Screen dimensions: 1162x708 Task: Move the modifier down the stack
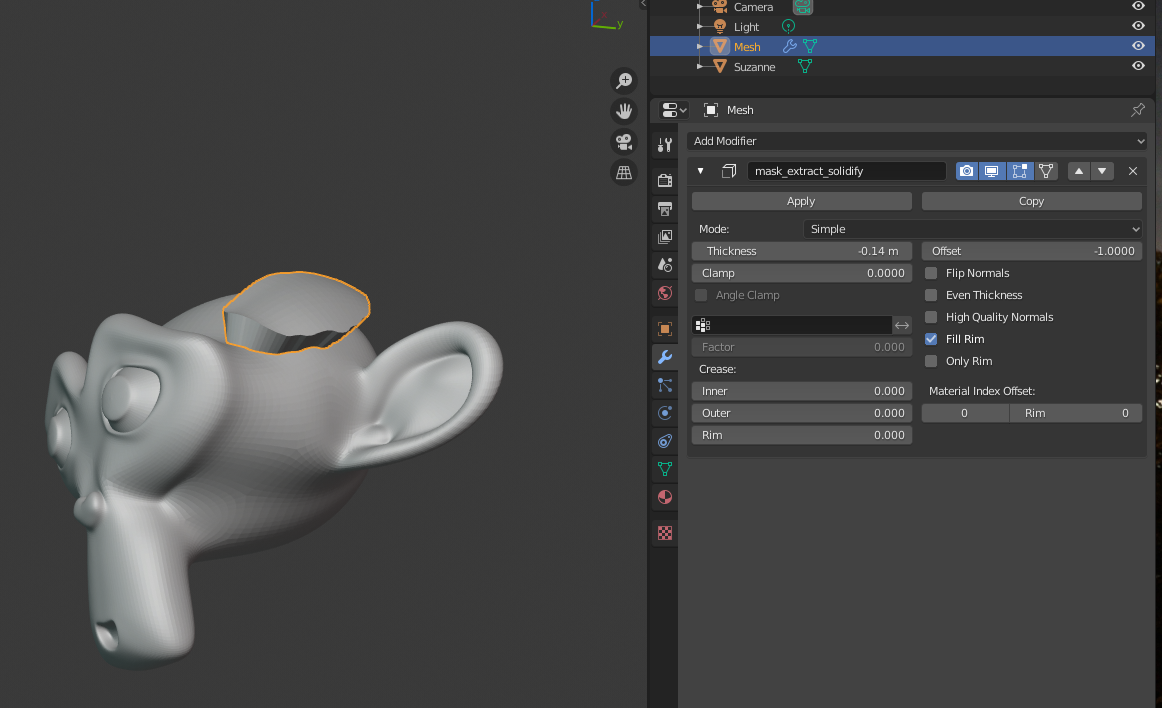pyautogui.click(x=1102, y=171)
